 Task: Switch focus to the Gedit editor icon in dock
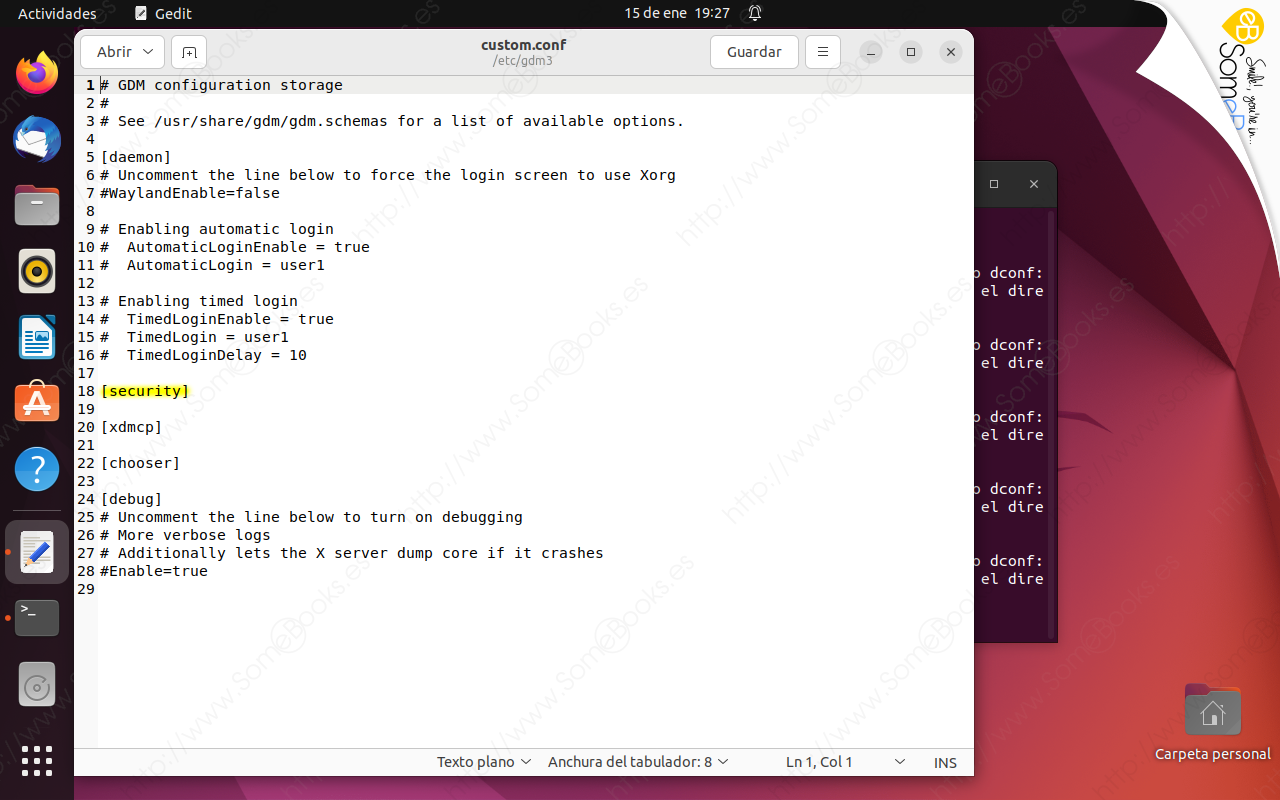coord(37,551)
